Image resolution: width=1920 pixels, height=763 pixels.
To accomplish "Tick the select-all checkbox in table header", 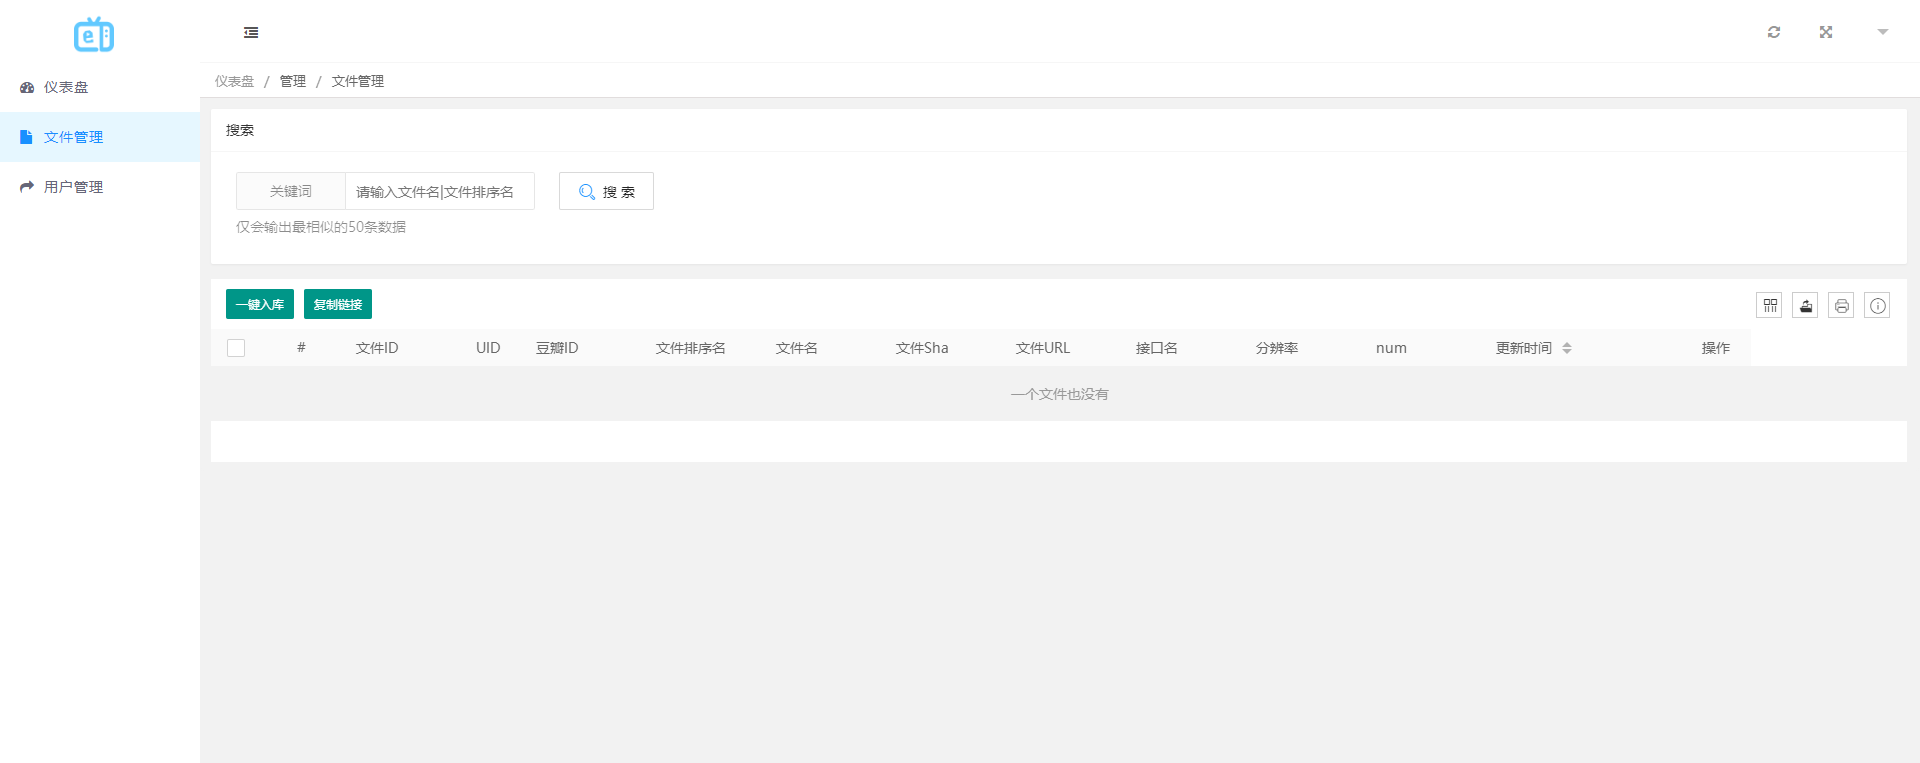I will pos(236,348).
